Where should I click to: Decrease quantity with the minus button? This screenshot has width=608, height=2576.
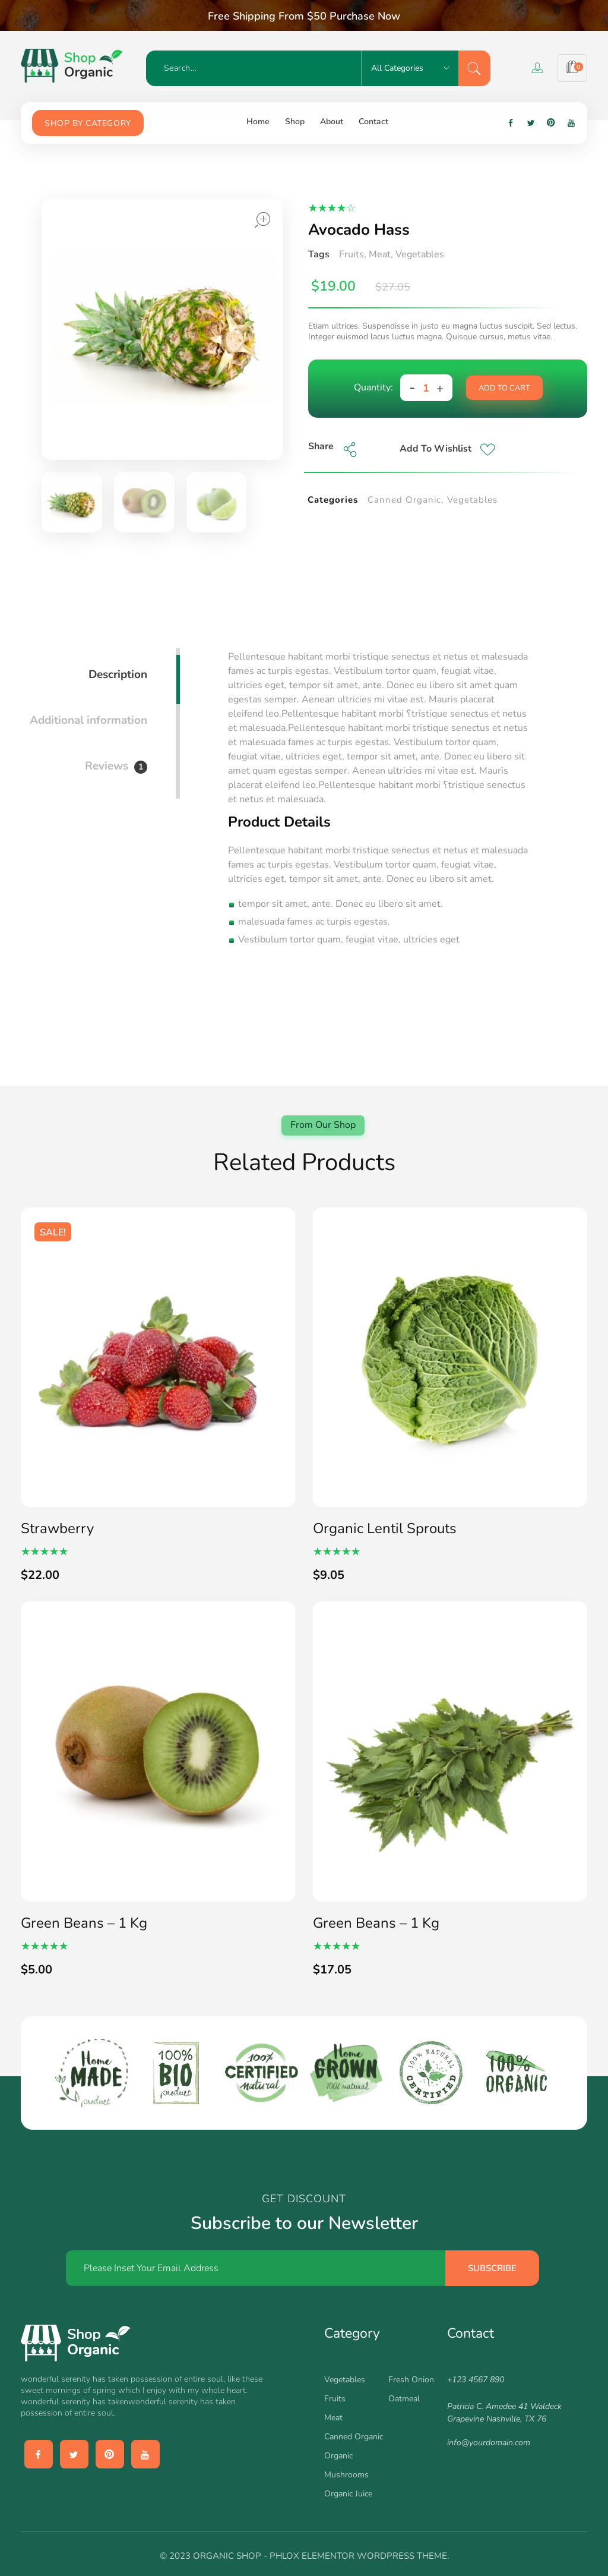coord(412,388)
